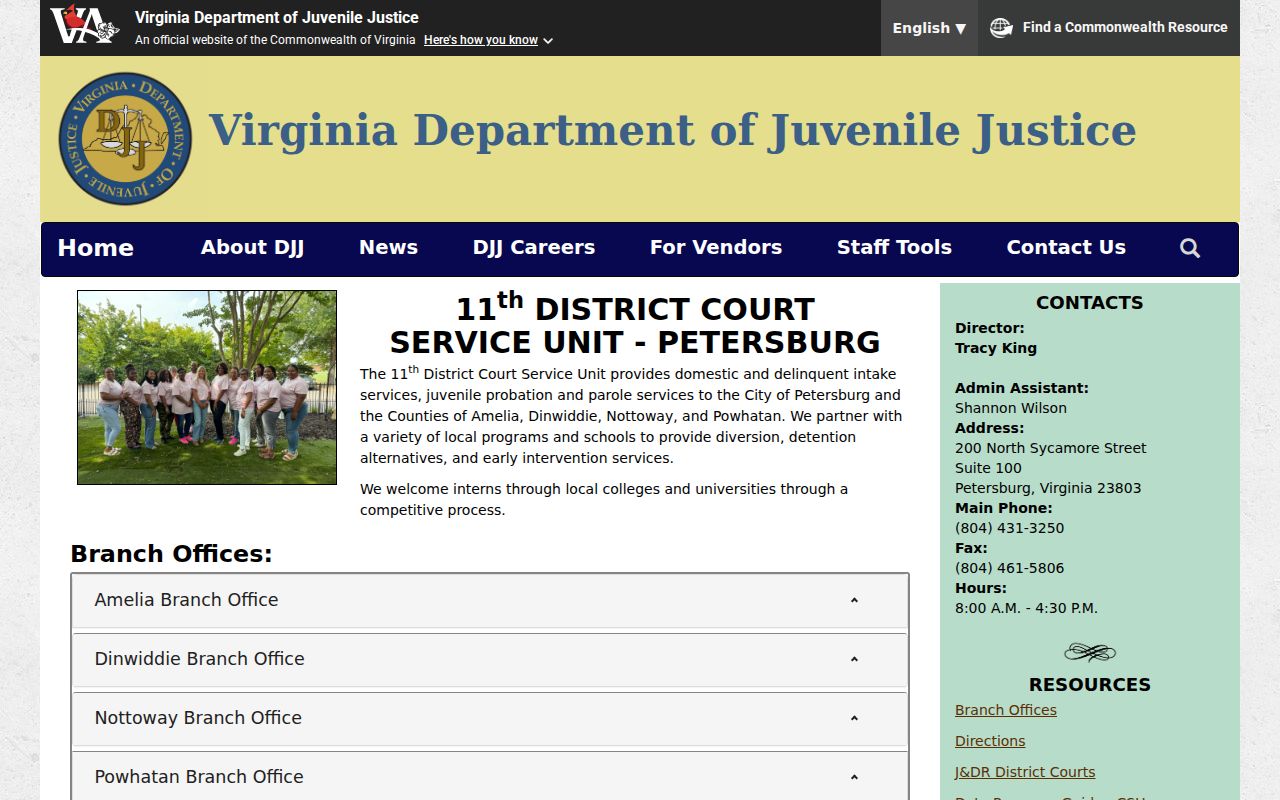Open the Staff Tools menu
This screenshot has height=800, width=1280.
894,247
